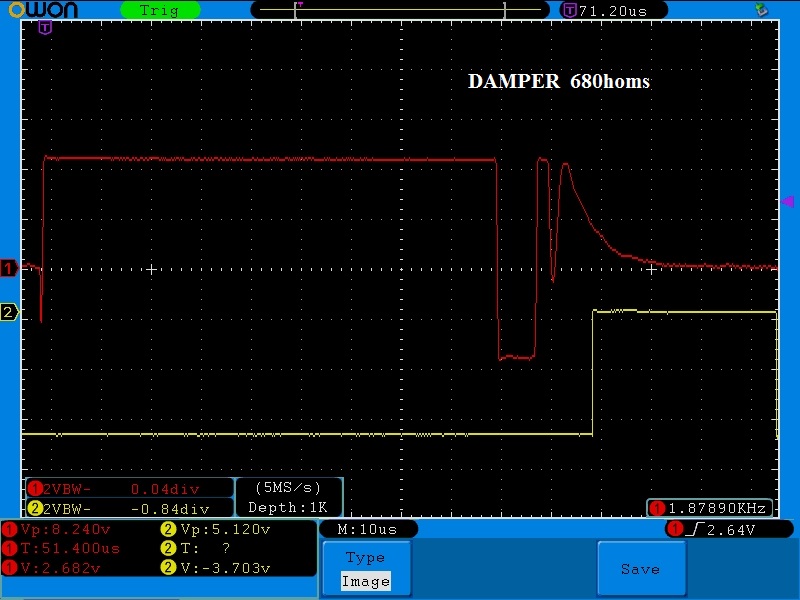Click channel 2 T: ? measurement
The width and height of the screenshot is (800, 600).
click(x=196, y=548)
